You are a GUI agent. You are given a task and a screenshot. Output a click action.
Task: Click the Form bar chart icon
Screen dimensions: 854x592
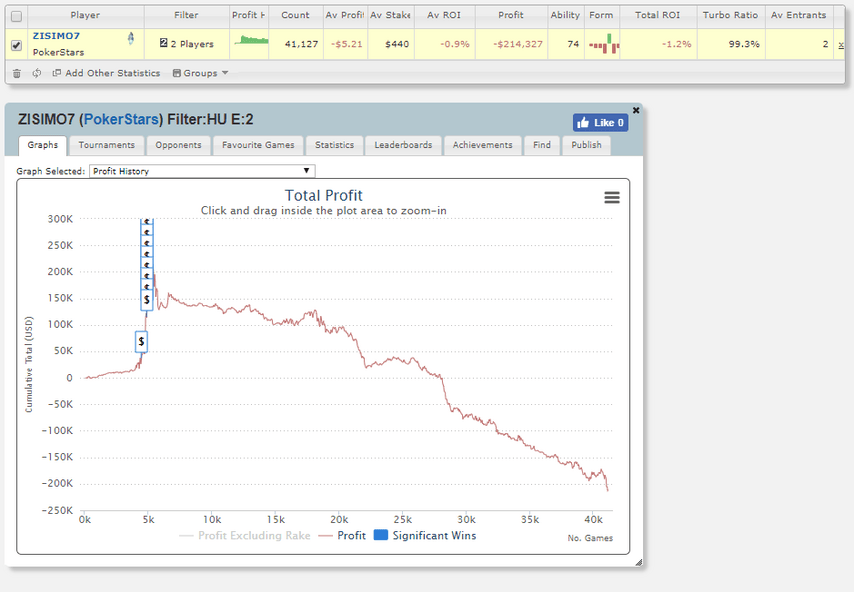coord(601,44)
